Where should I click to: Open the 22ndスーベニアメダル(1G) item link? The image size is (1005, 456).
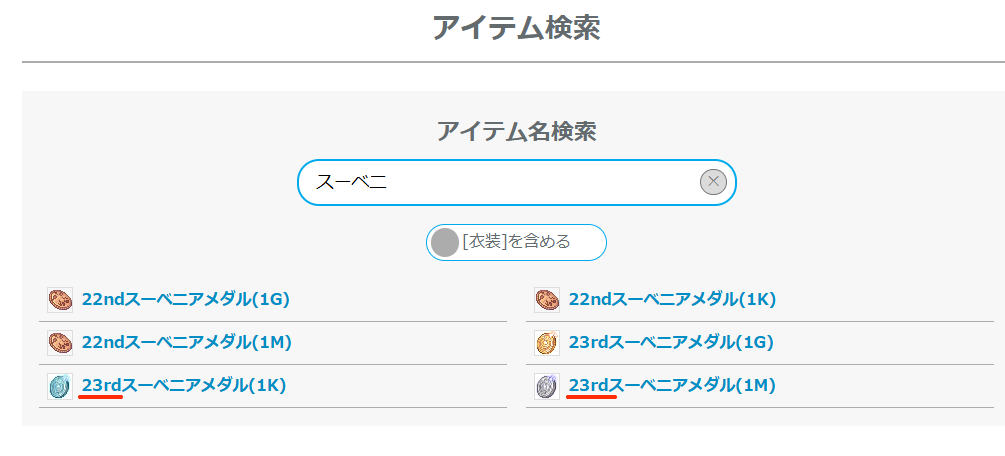pyautogui.click(x=185, y=299)
